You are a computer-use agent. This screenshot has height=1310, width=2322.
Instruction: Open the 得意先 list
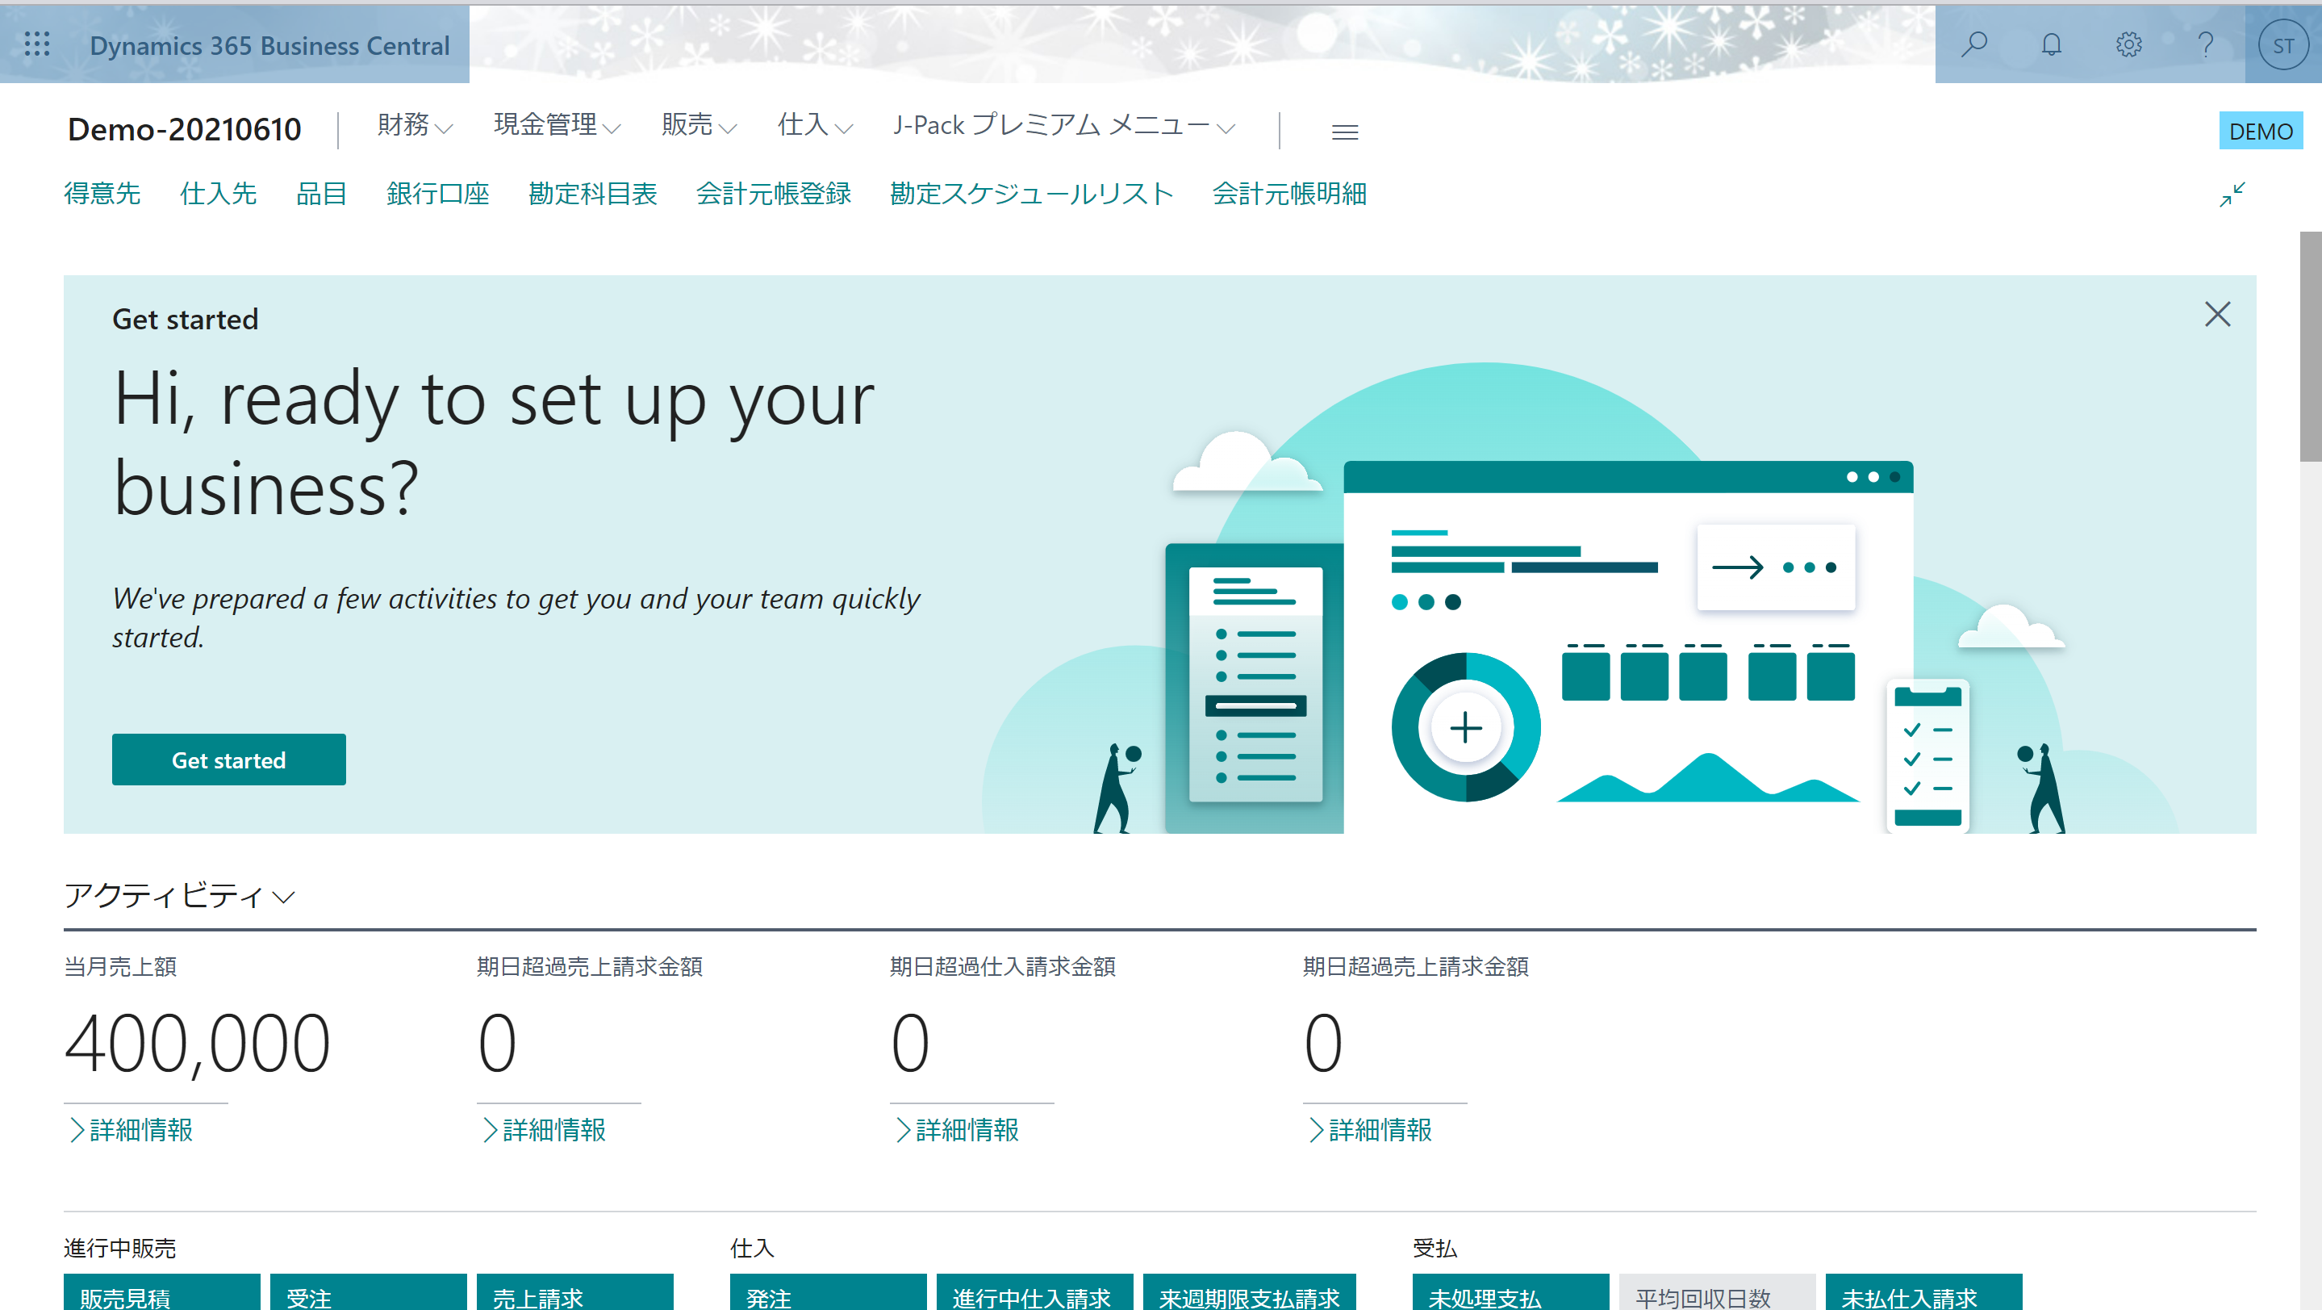[102, 194]
